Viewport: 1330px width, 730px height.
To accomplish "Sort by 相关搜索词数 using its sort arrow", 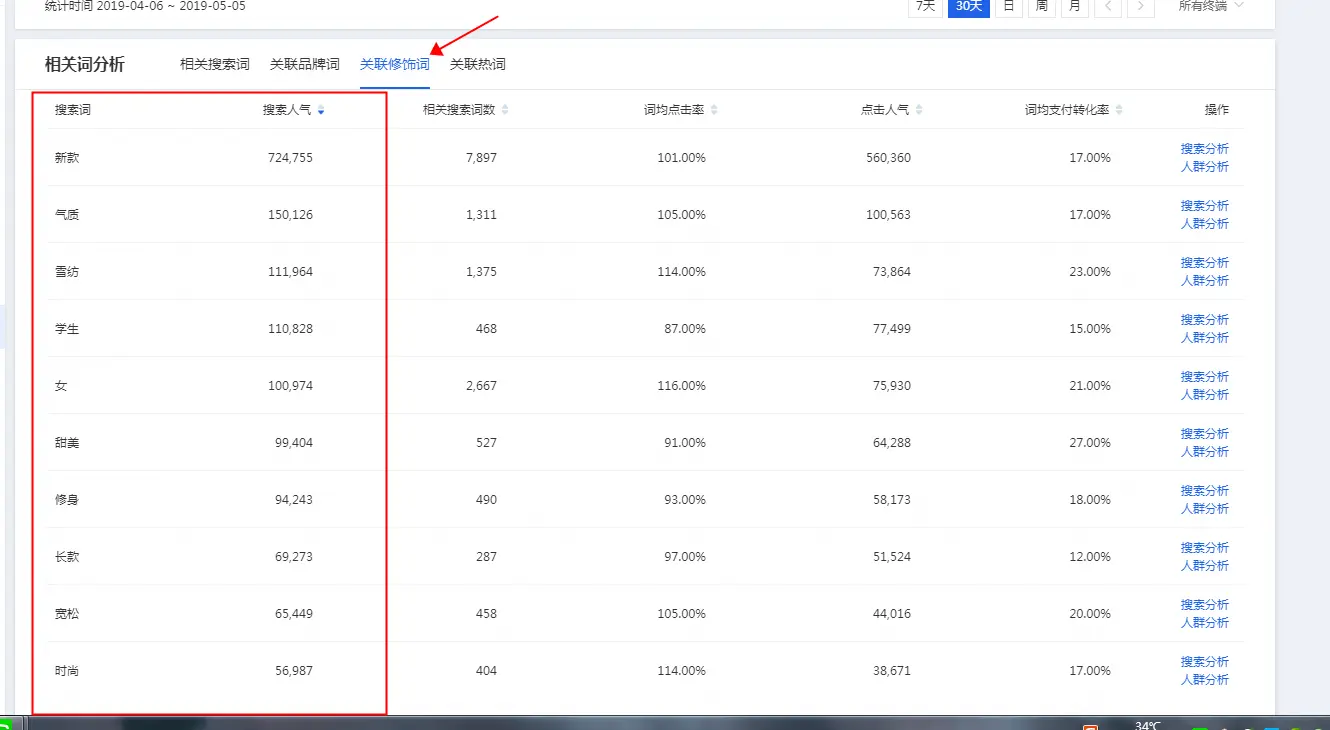I will click(505, 110).
